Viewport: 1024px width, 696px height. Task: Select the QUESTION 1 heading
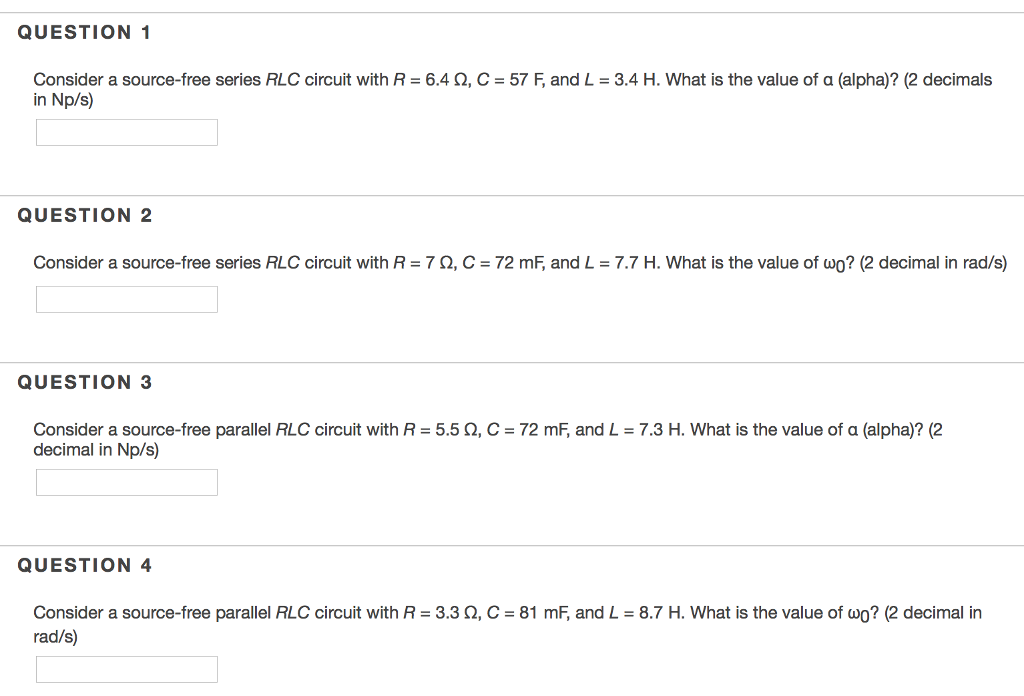pyautogui.click(x=84, y=32)
